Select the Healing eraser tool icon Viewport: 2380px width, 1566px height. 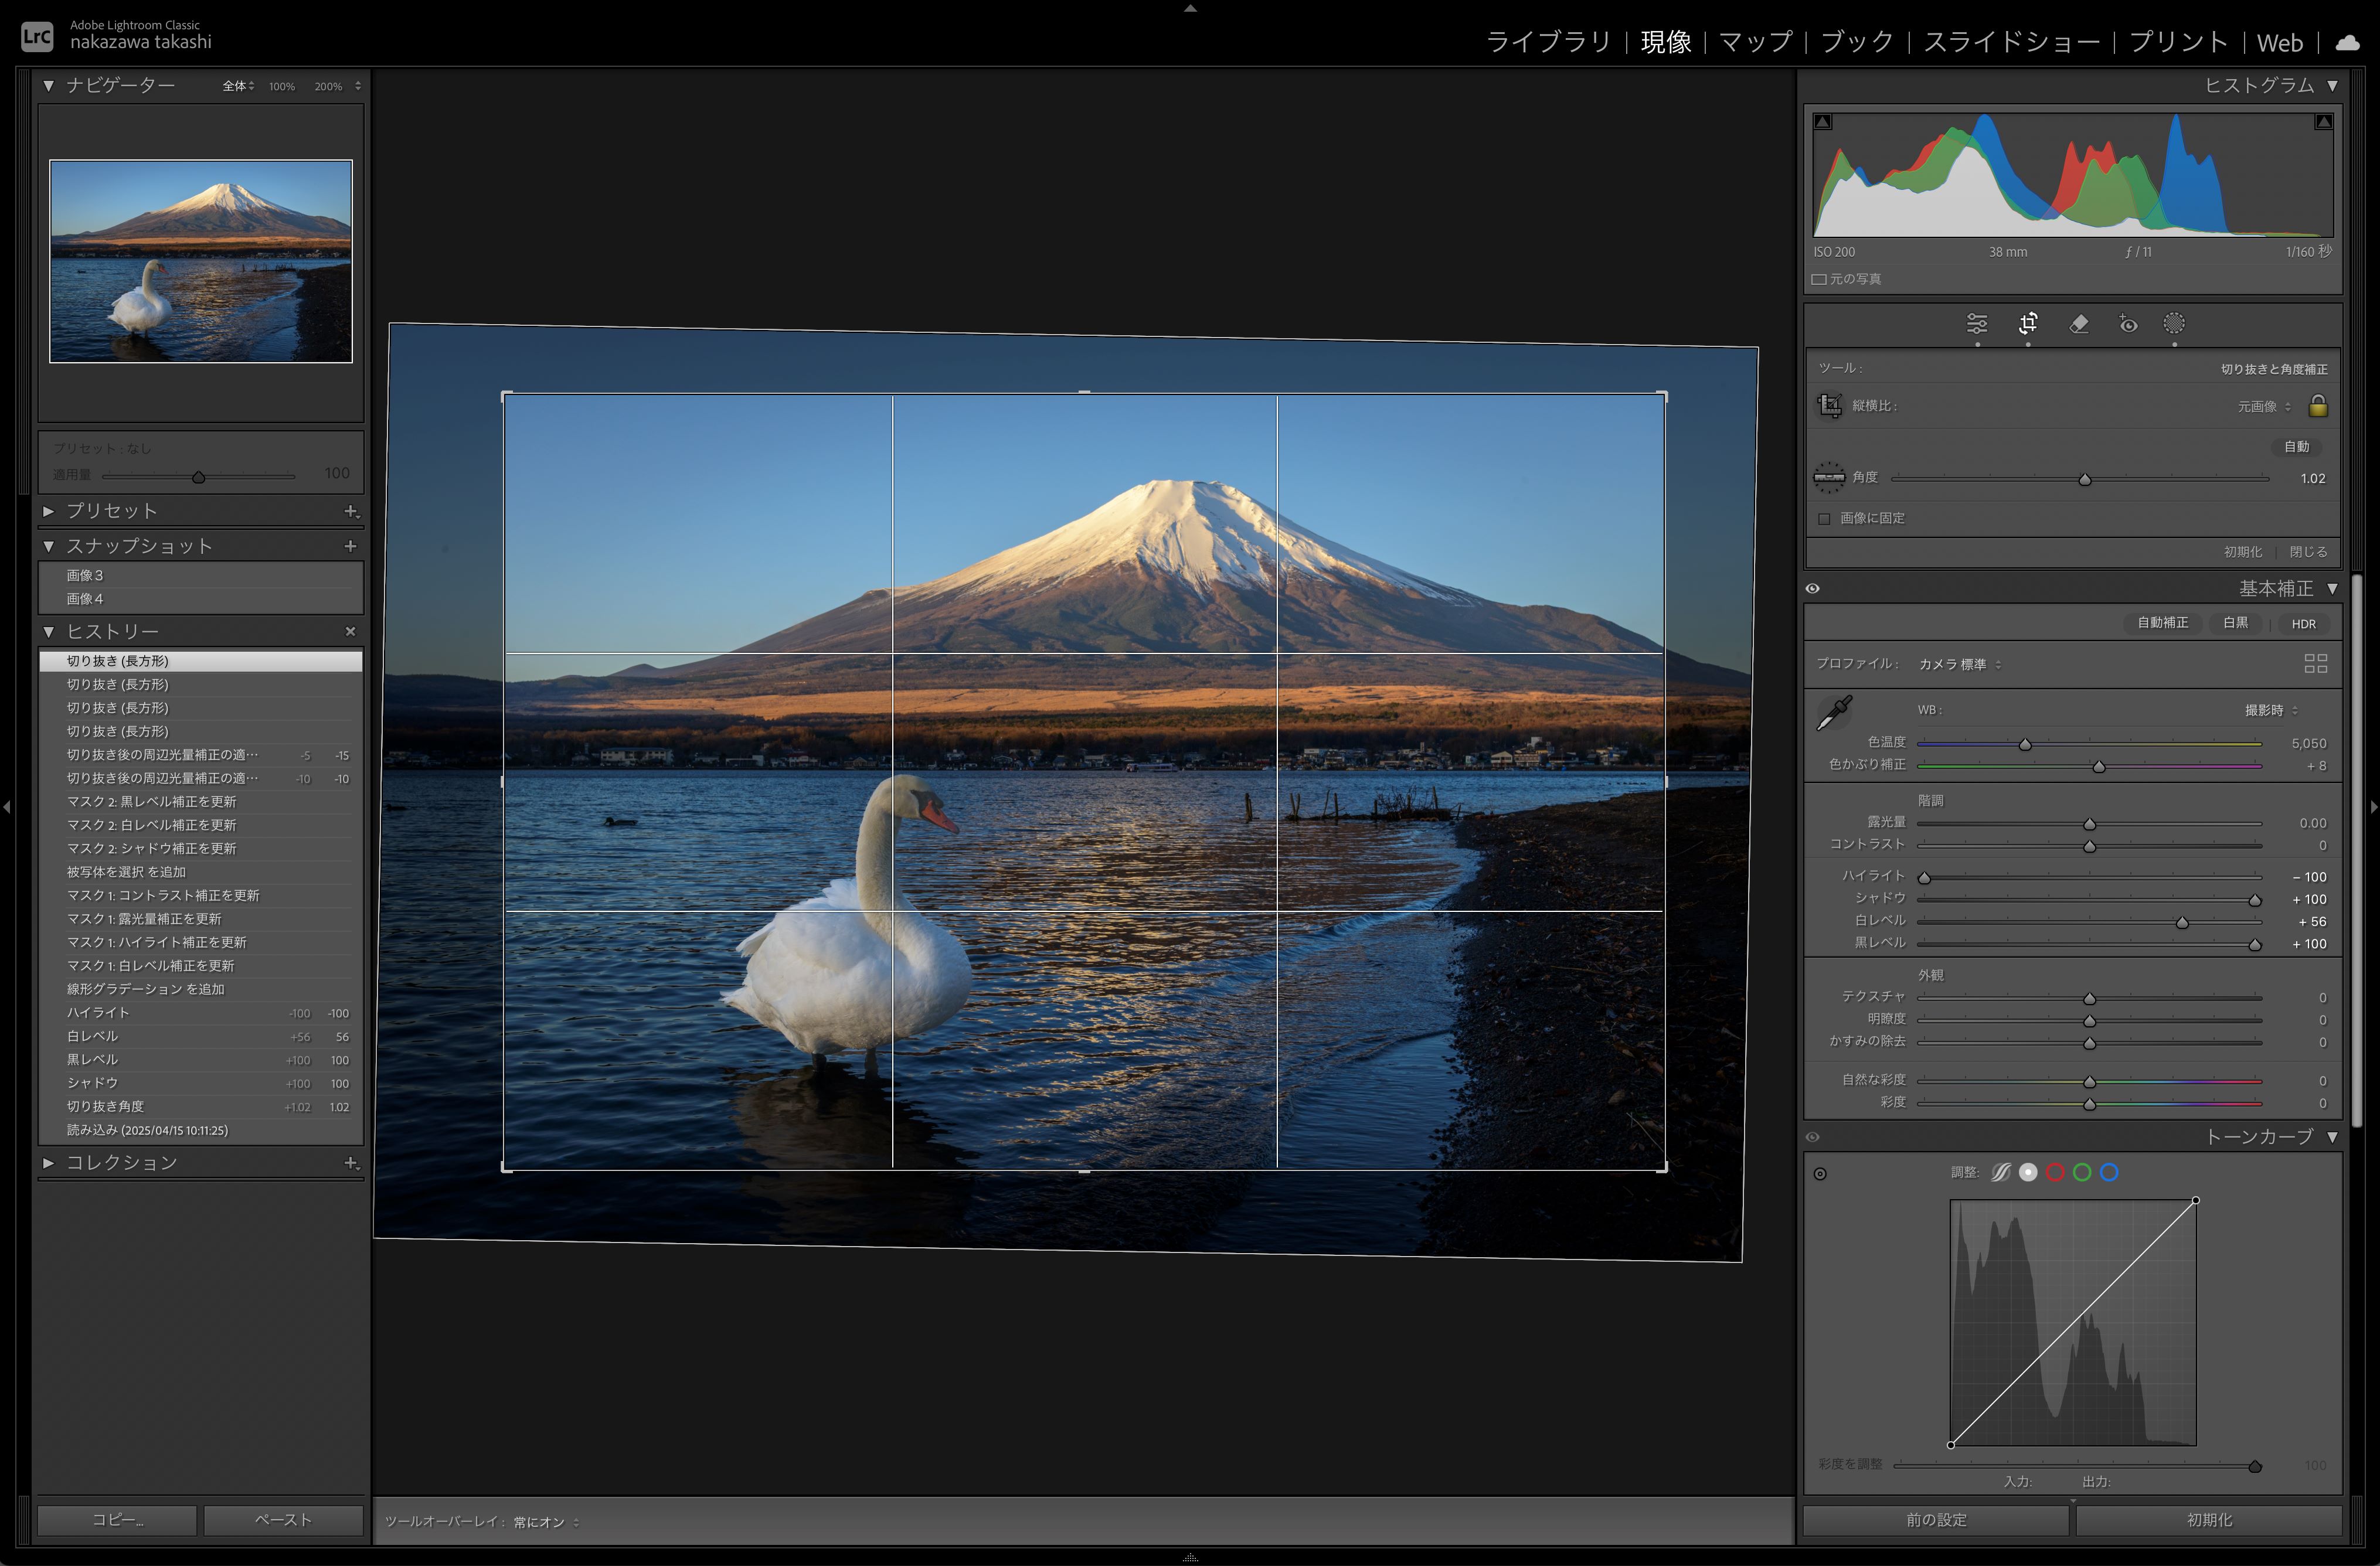point(2078,324)
